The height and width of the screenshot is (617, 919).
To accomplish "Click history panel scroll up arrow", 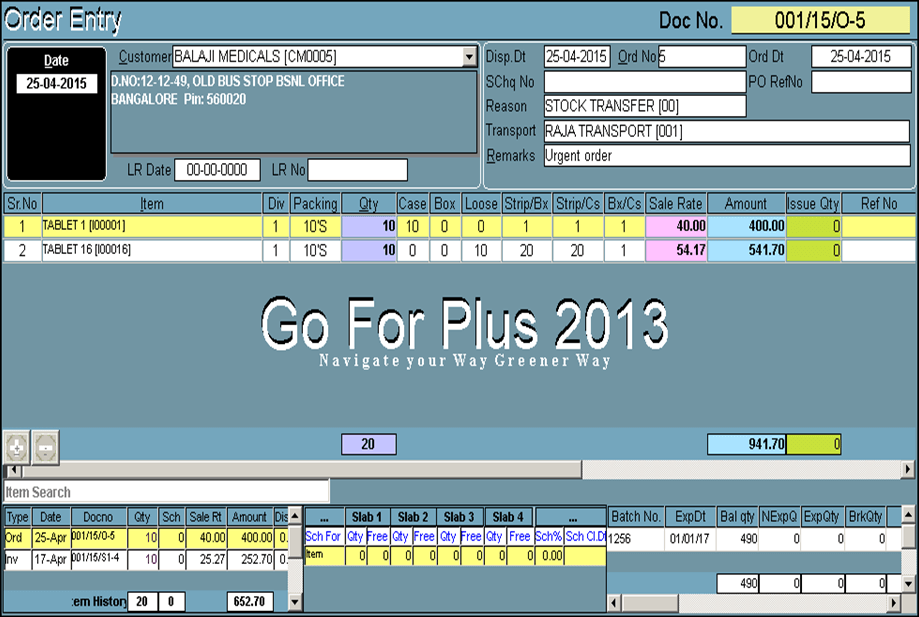I will click(295, 516).
